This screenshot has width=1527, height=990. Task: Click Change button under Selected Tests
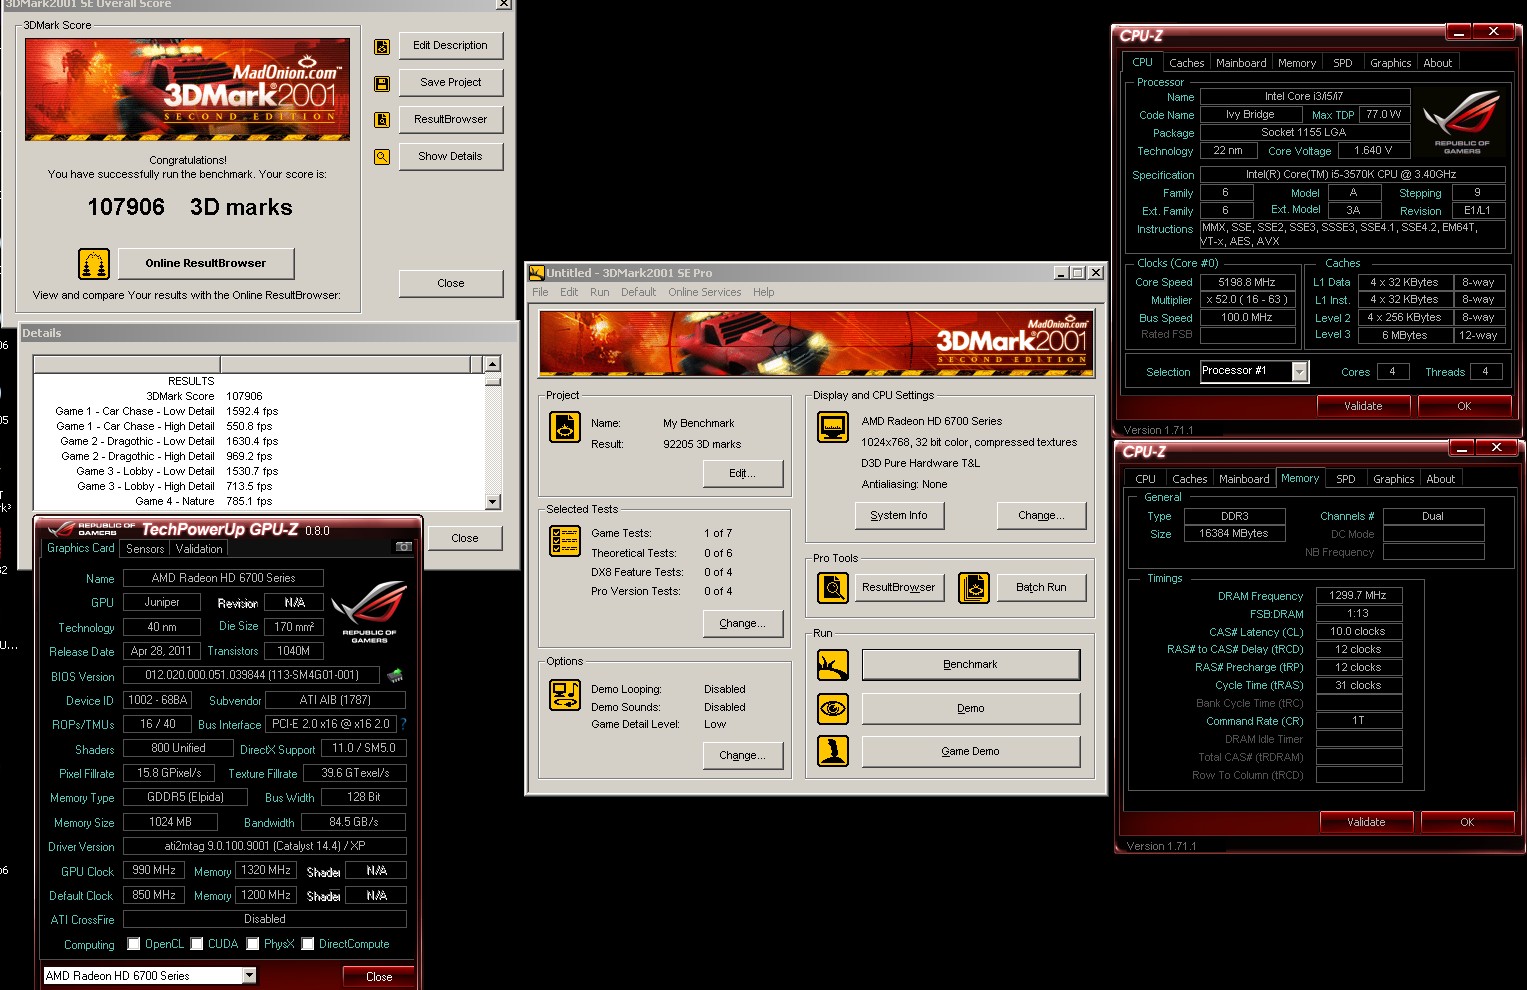[742, 624]
